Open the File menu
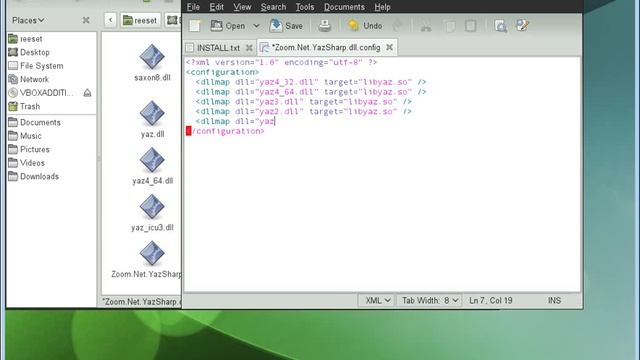Image resolution: width=640 pixels, height=360 pixels. [x=193, y=7]
